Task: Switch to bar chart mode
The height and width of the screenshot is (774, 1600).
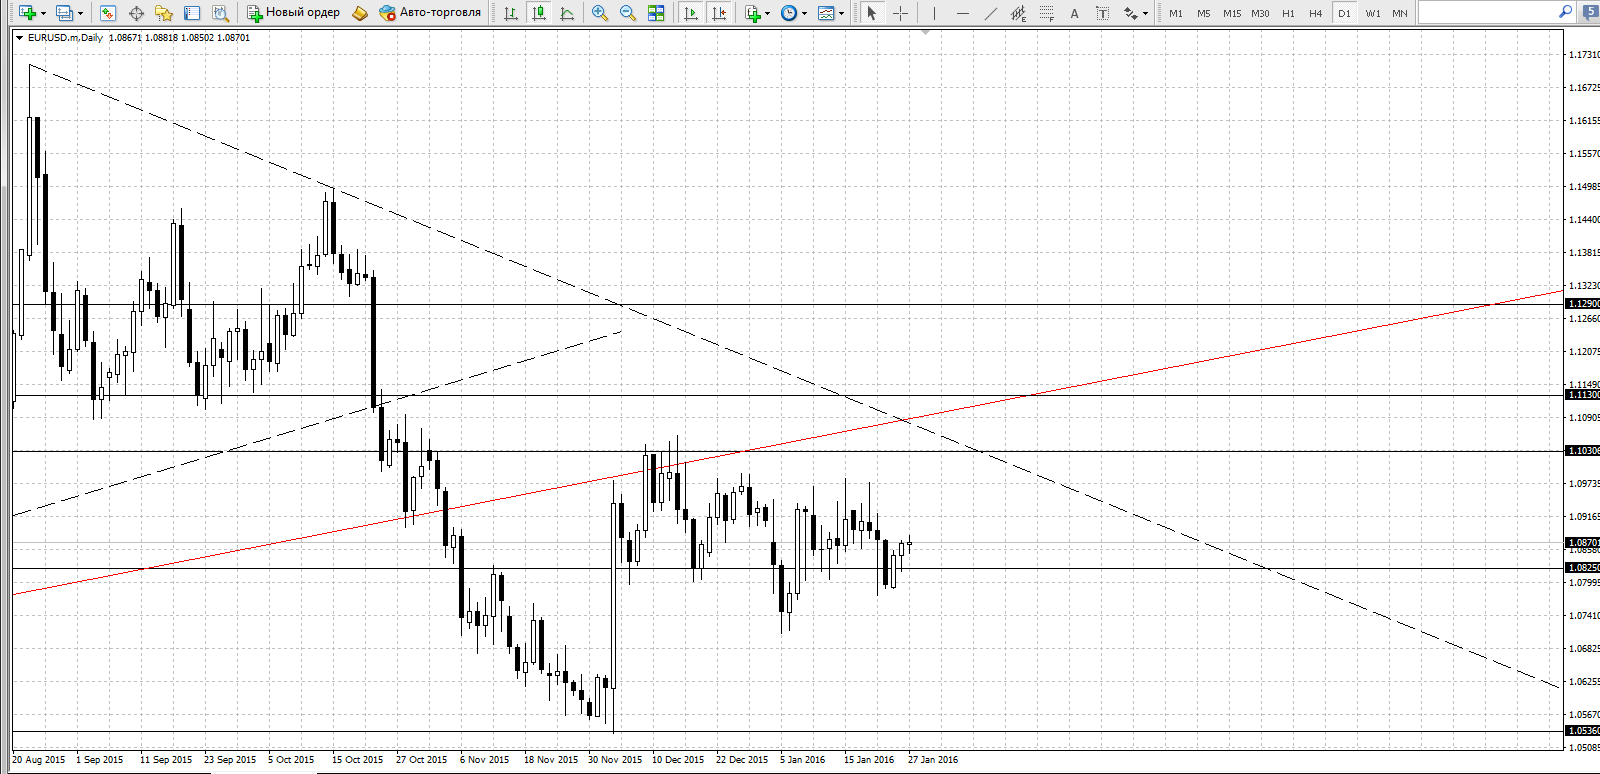Action: [x=511, y=13]
